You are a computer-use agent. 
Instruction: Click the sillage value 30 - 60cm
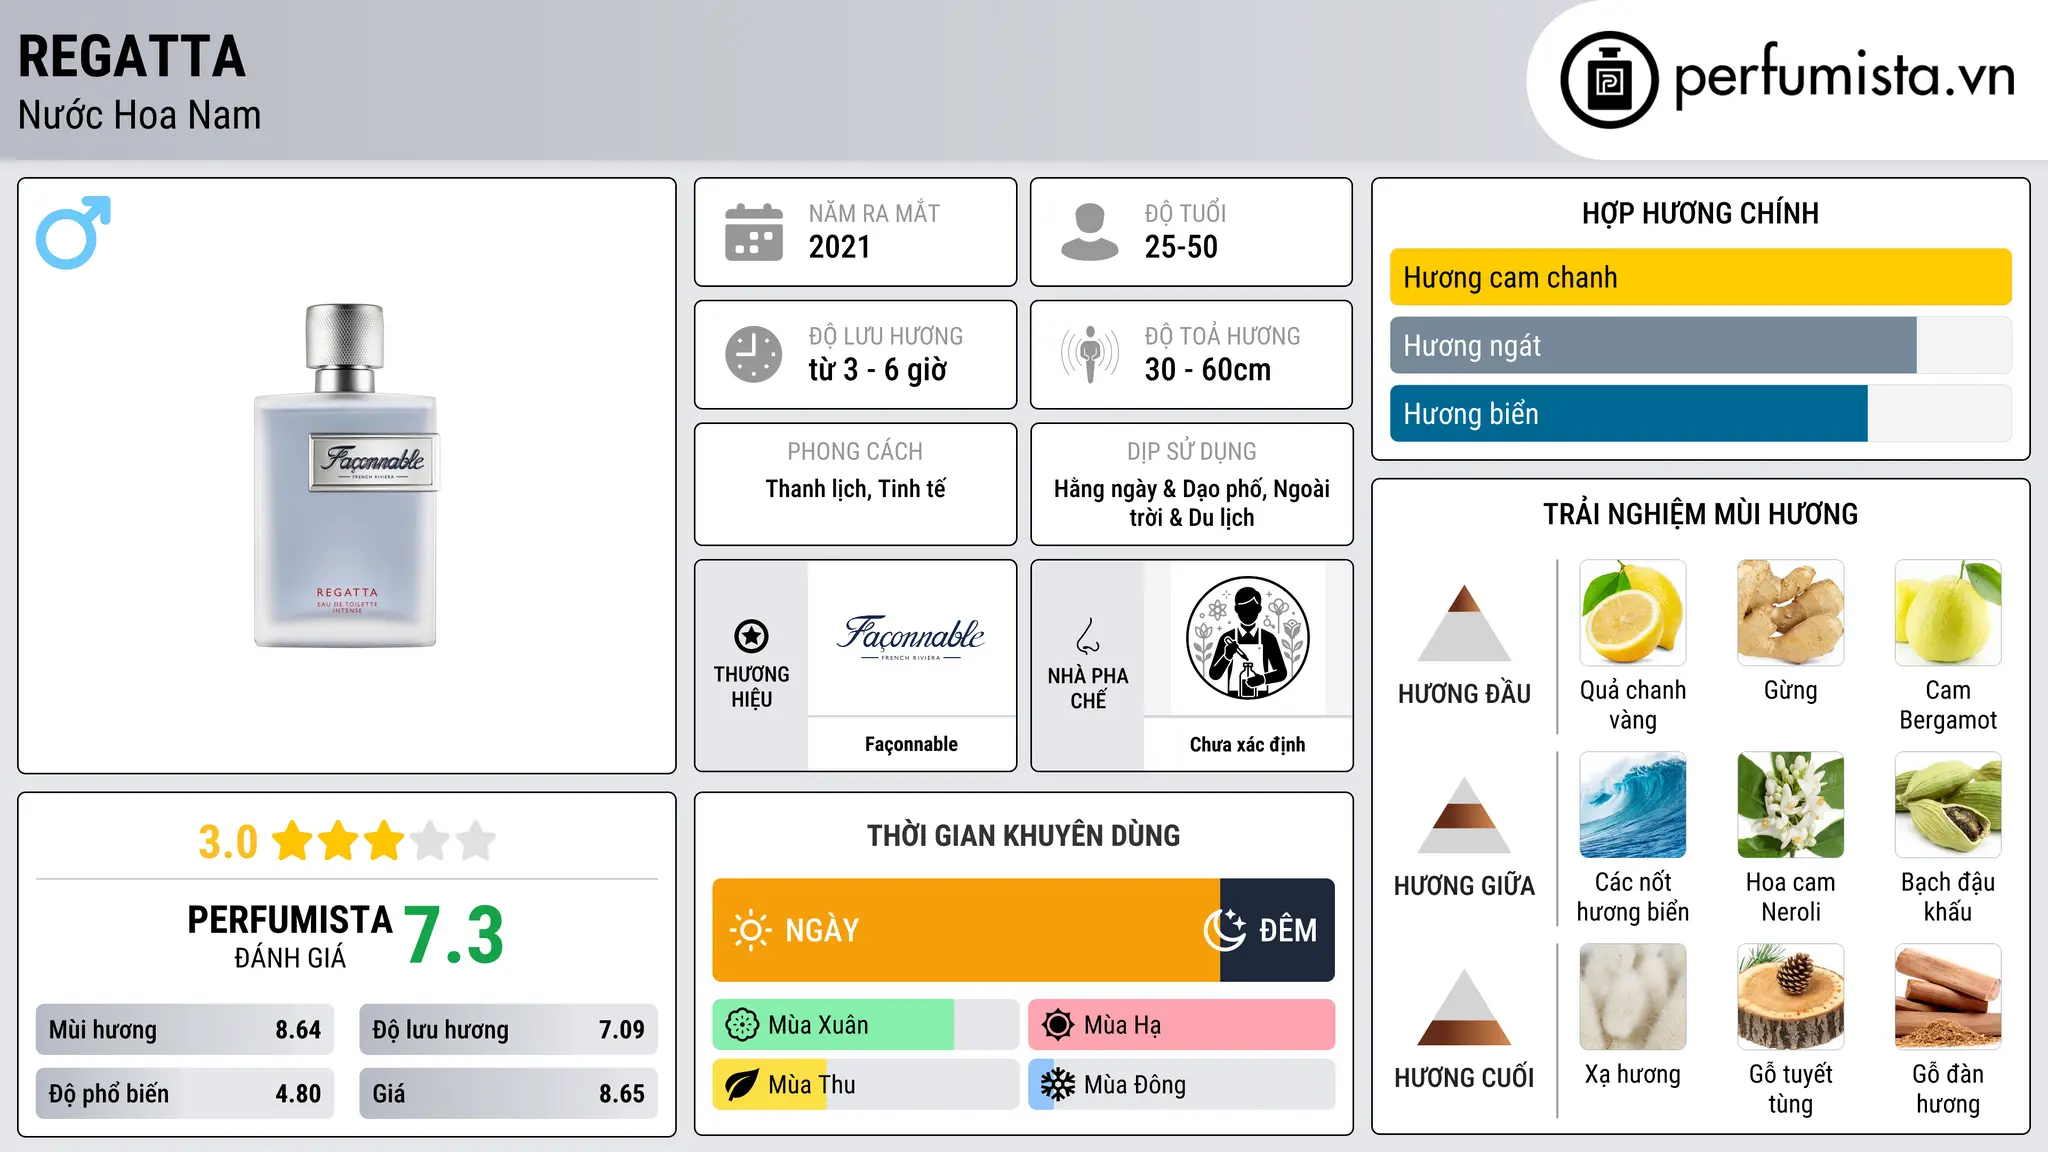[1208, 370]
